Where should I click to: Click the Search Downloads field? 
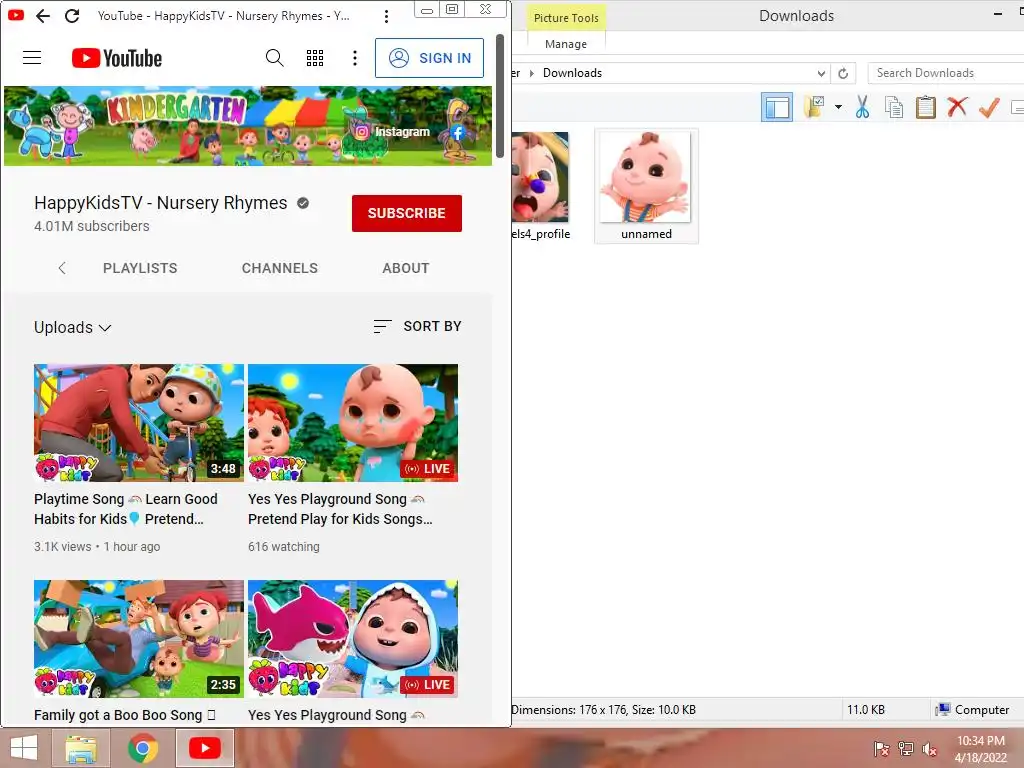click(946, 72)
